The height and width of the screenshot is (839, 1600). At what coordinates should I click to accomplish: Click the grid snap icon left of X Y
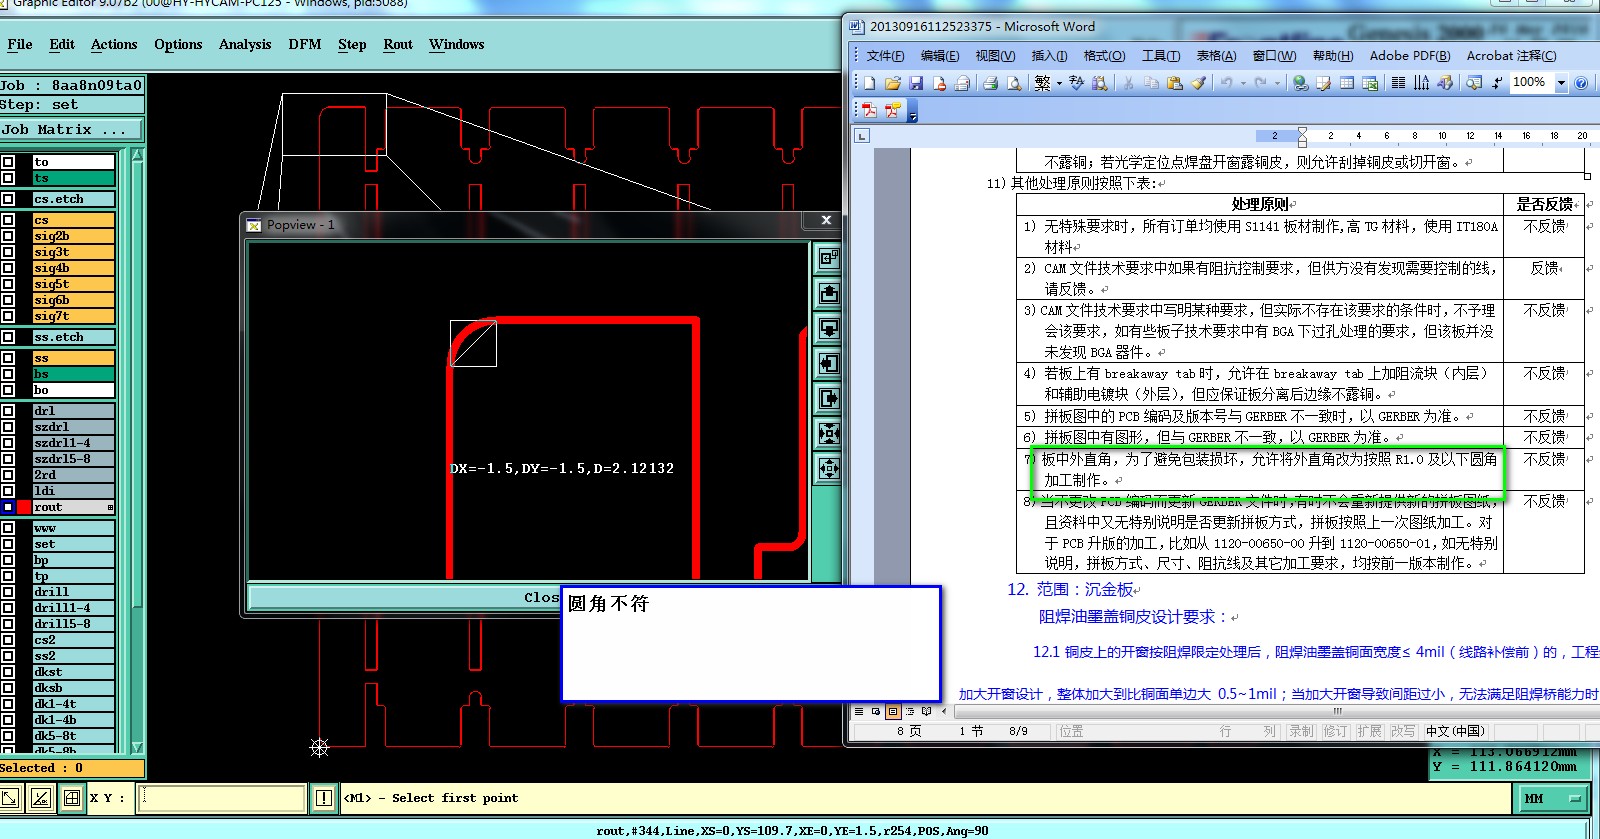[72, 798]
